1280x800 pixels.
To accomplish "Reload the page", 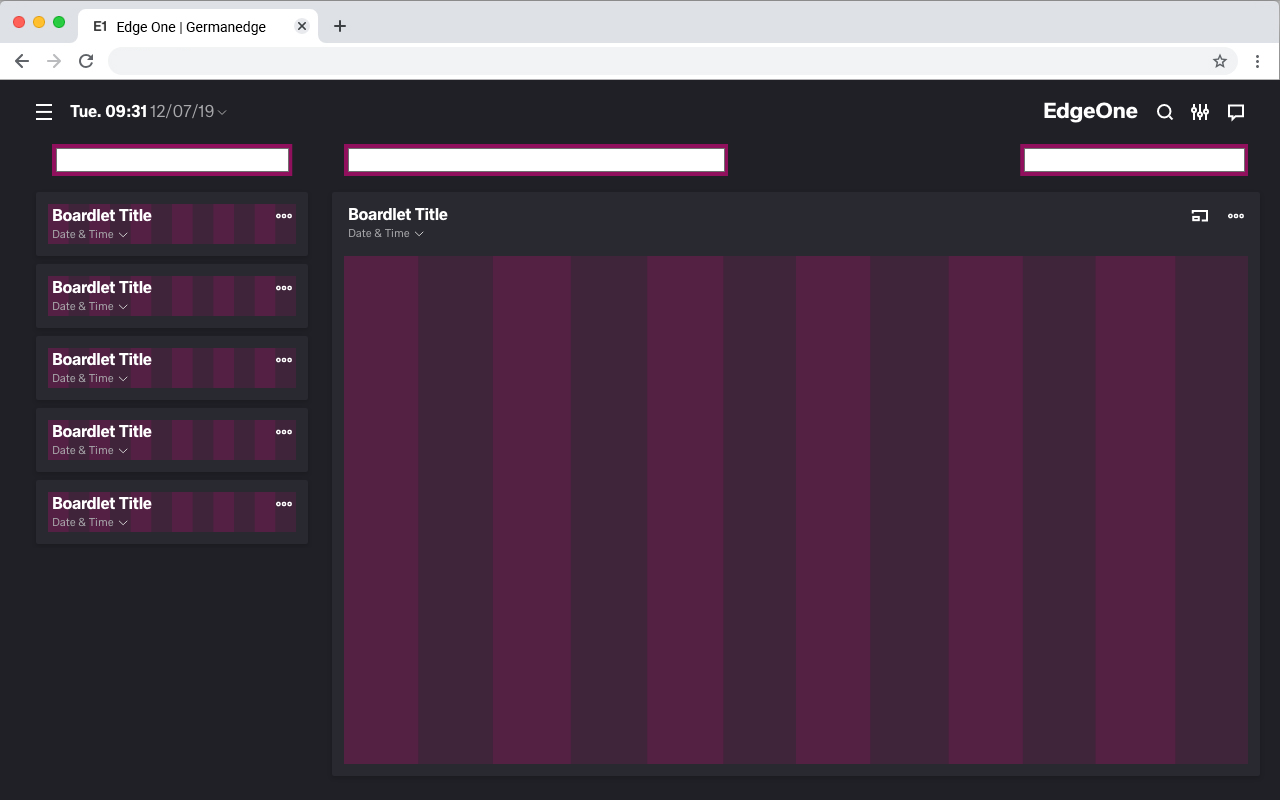I will pos(86,61).
